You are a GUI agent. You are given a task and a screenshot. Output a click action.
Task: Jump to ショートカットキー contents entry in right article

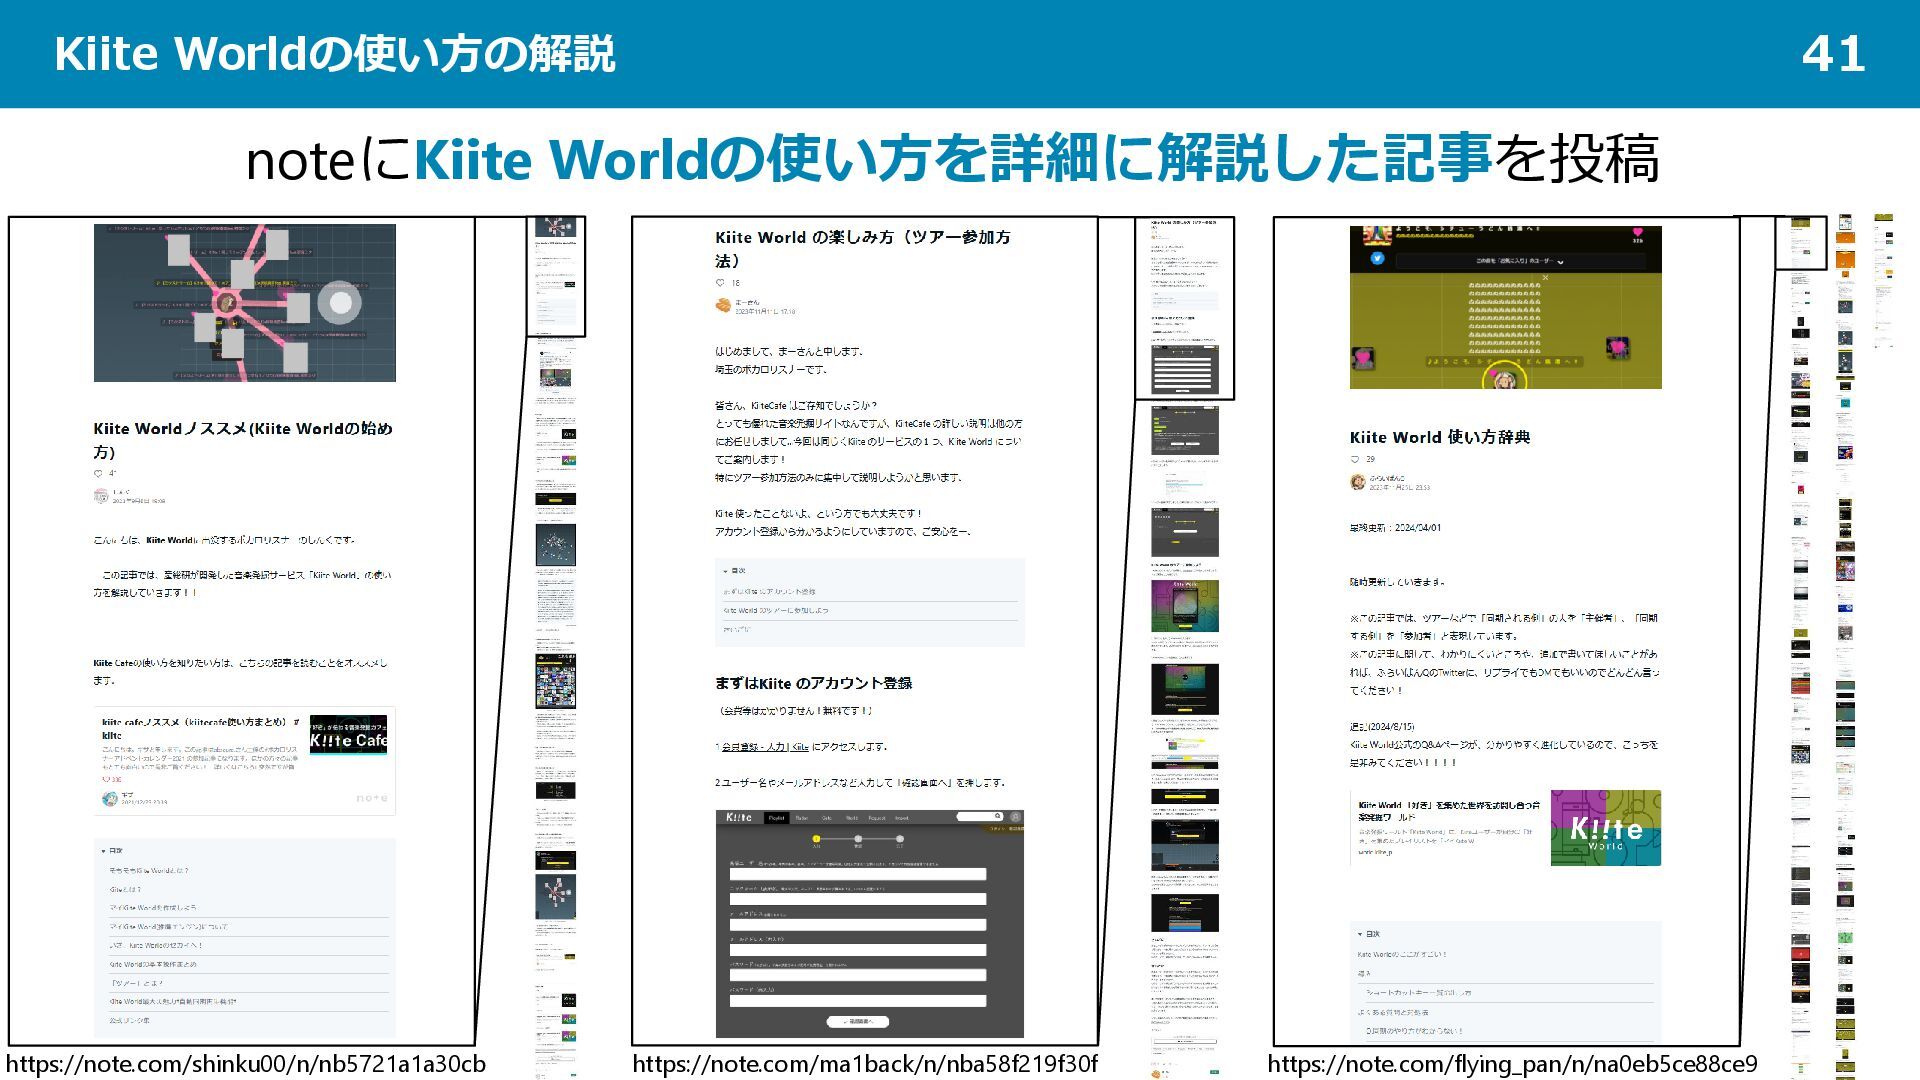(1418, 993)
